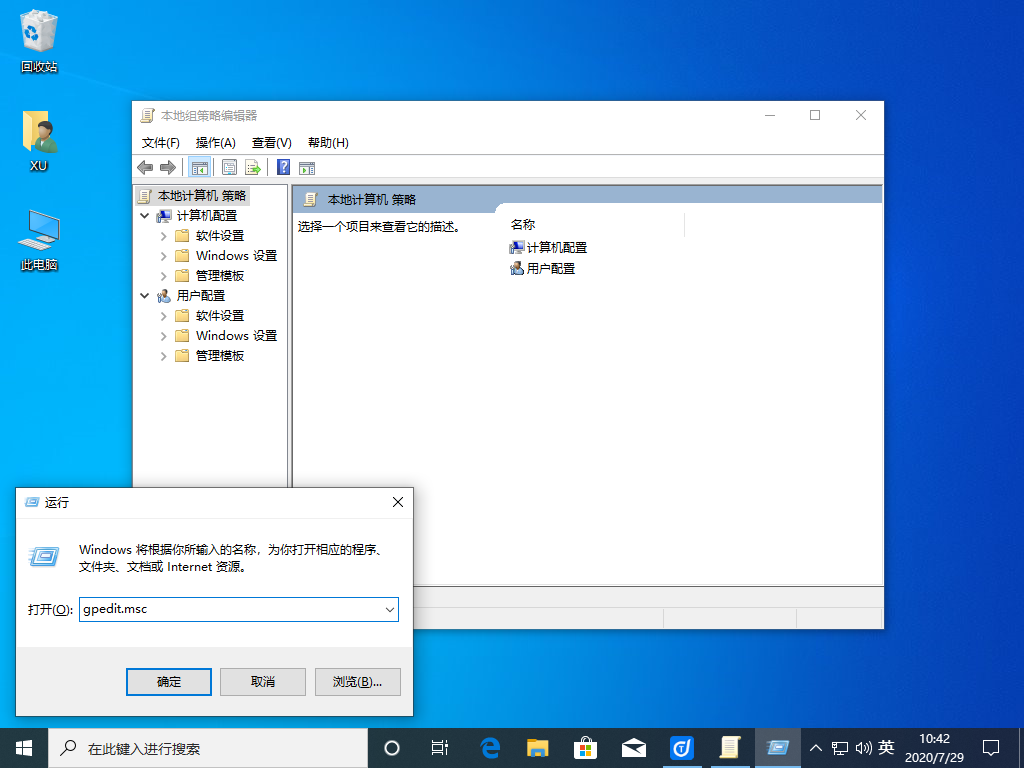Open the Run dialog history dropdown

coord(390,609)
